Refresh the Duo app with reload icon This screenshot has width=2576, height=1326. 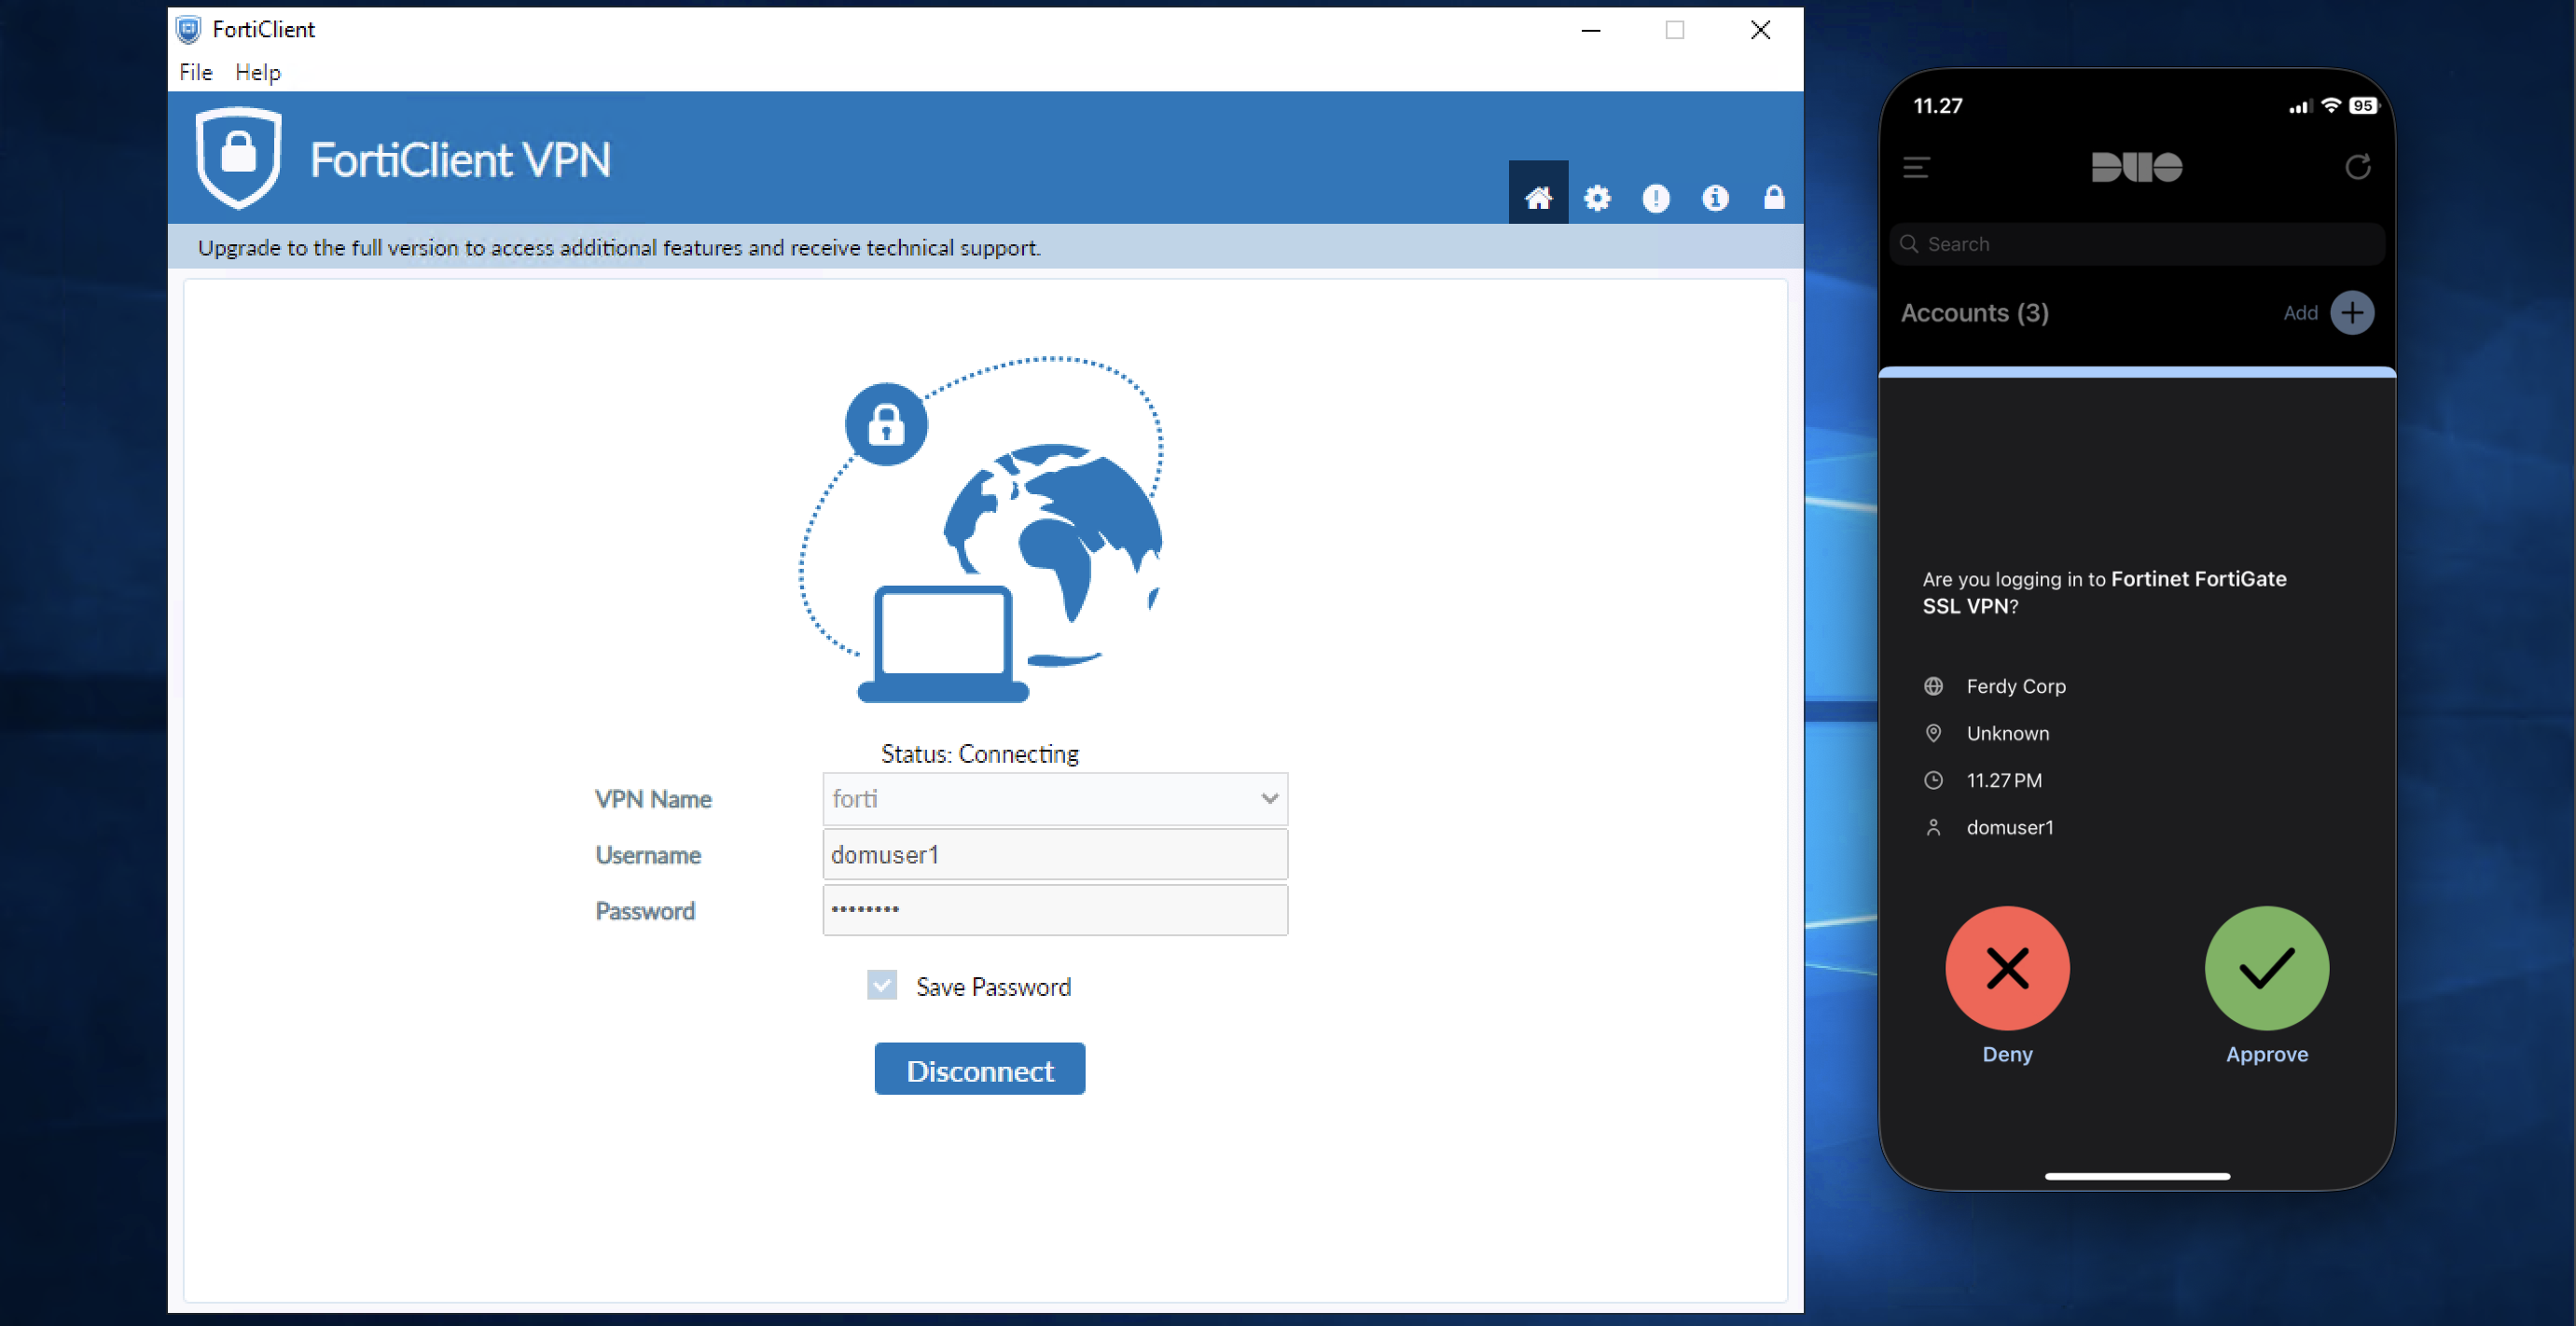(x=2357, y=167)
